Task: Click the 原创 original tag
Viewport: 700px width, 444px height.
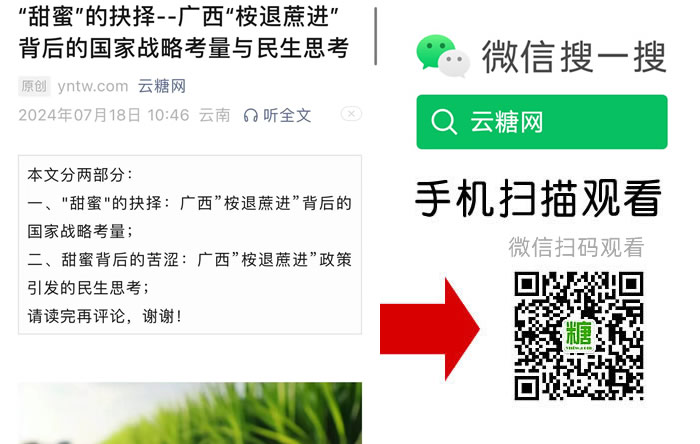Action: (x=34, y=86)
